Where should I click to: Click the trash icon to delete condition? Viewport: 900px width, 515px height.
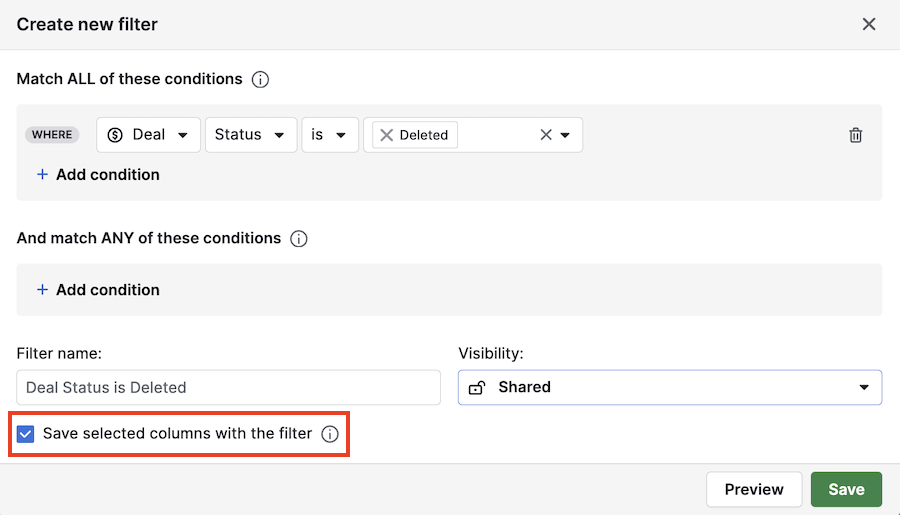pos(855,135)
